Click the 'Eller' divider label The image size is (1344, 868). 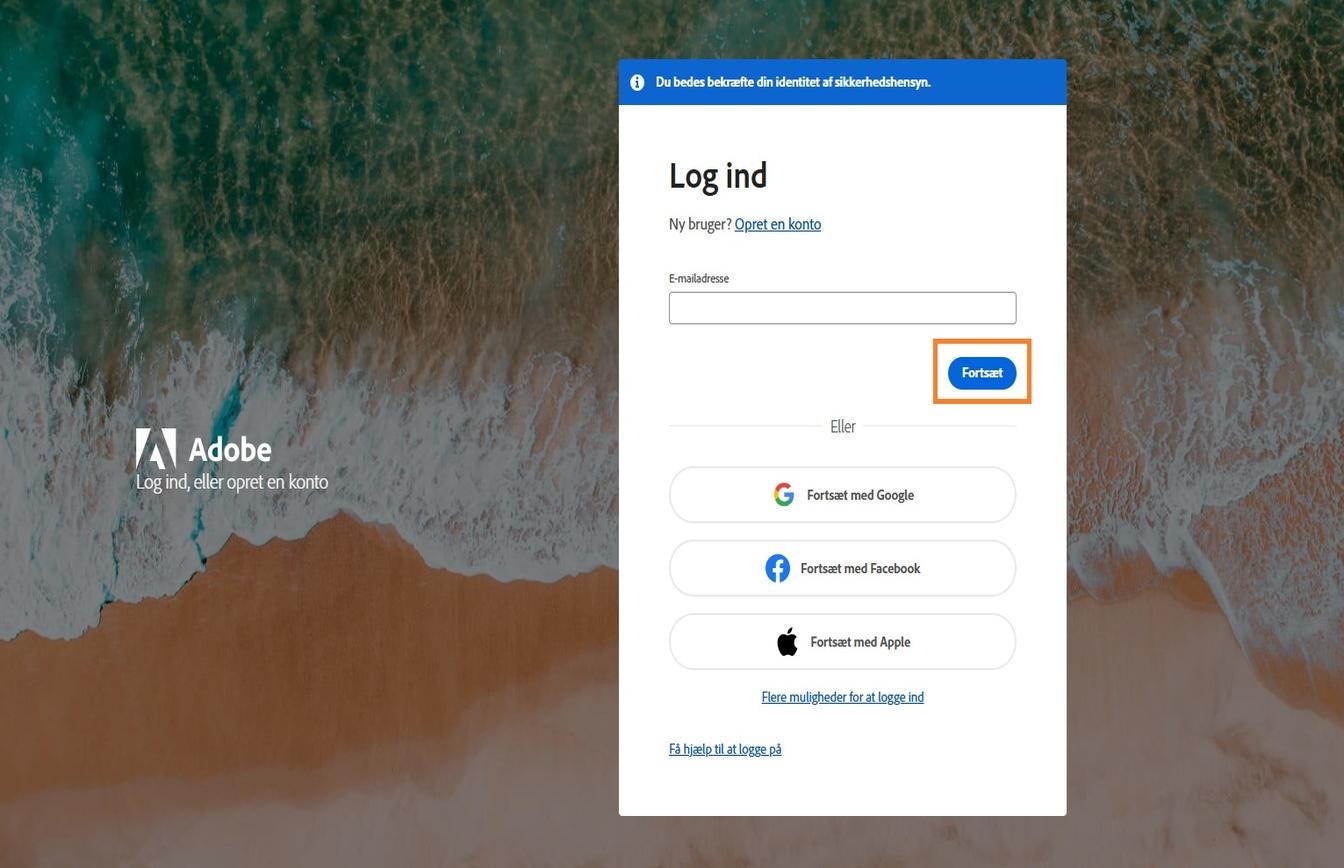842,426
